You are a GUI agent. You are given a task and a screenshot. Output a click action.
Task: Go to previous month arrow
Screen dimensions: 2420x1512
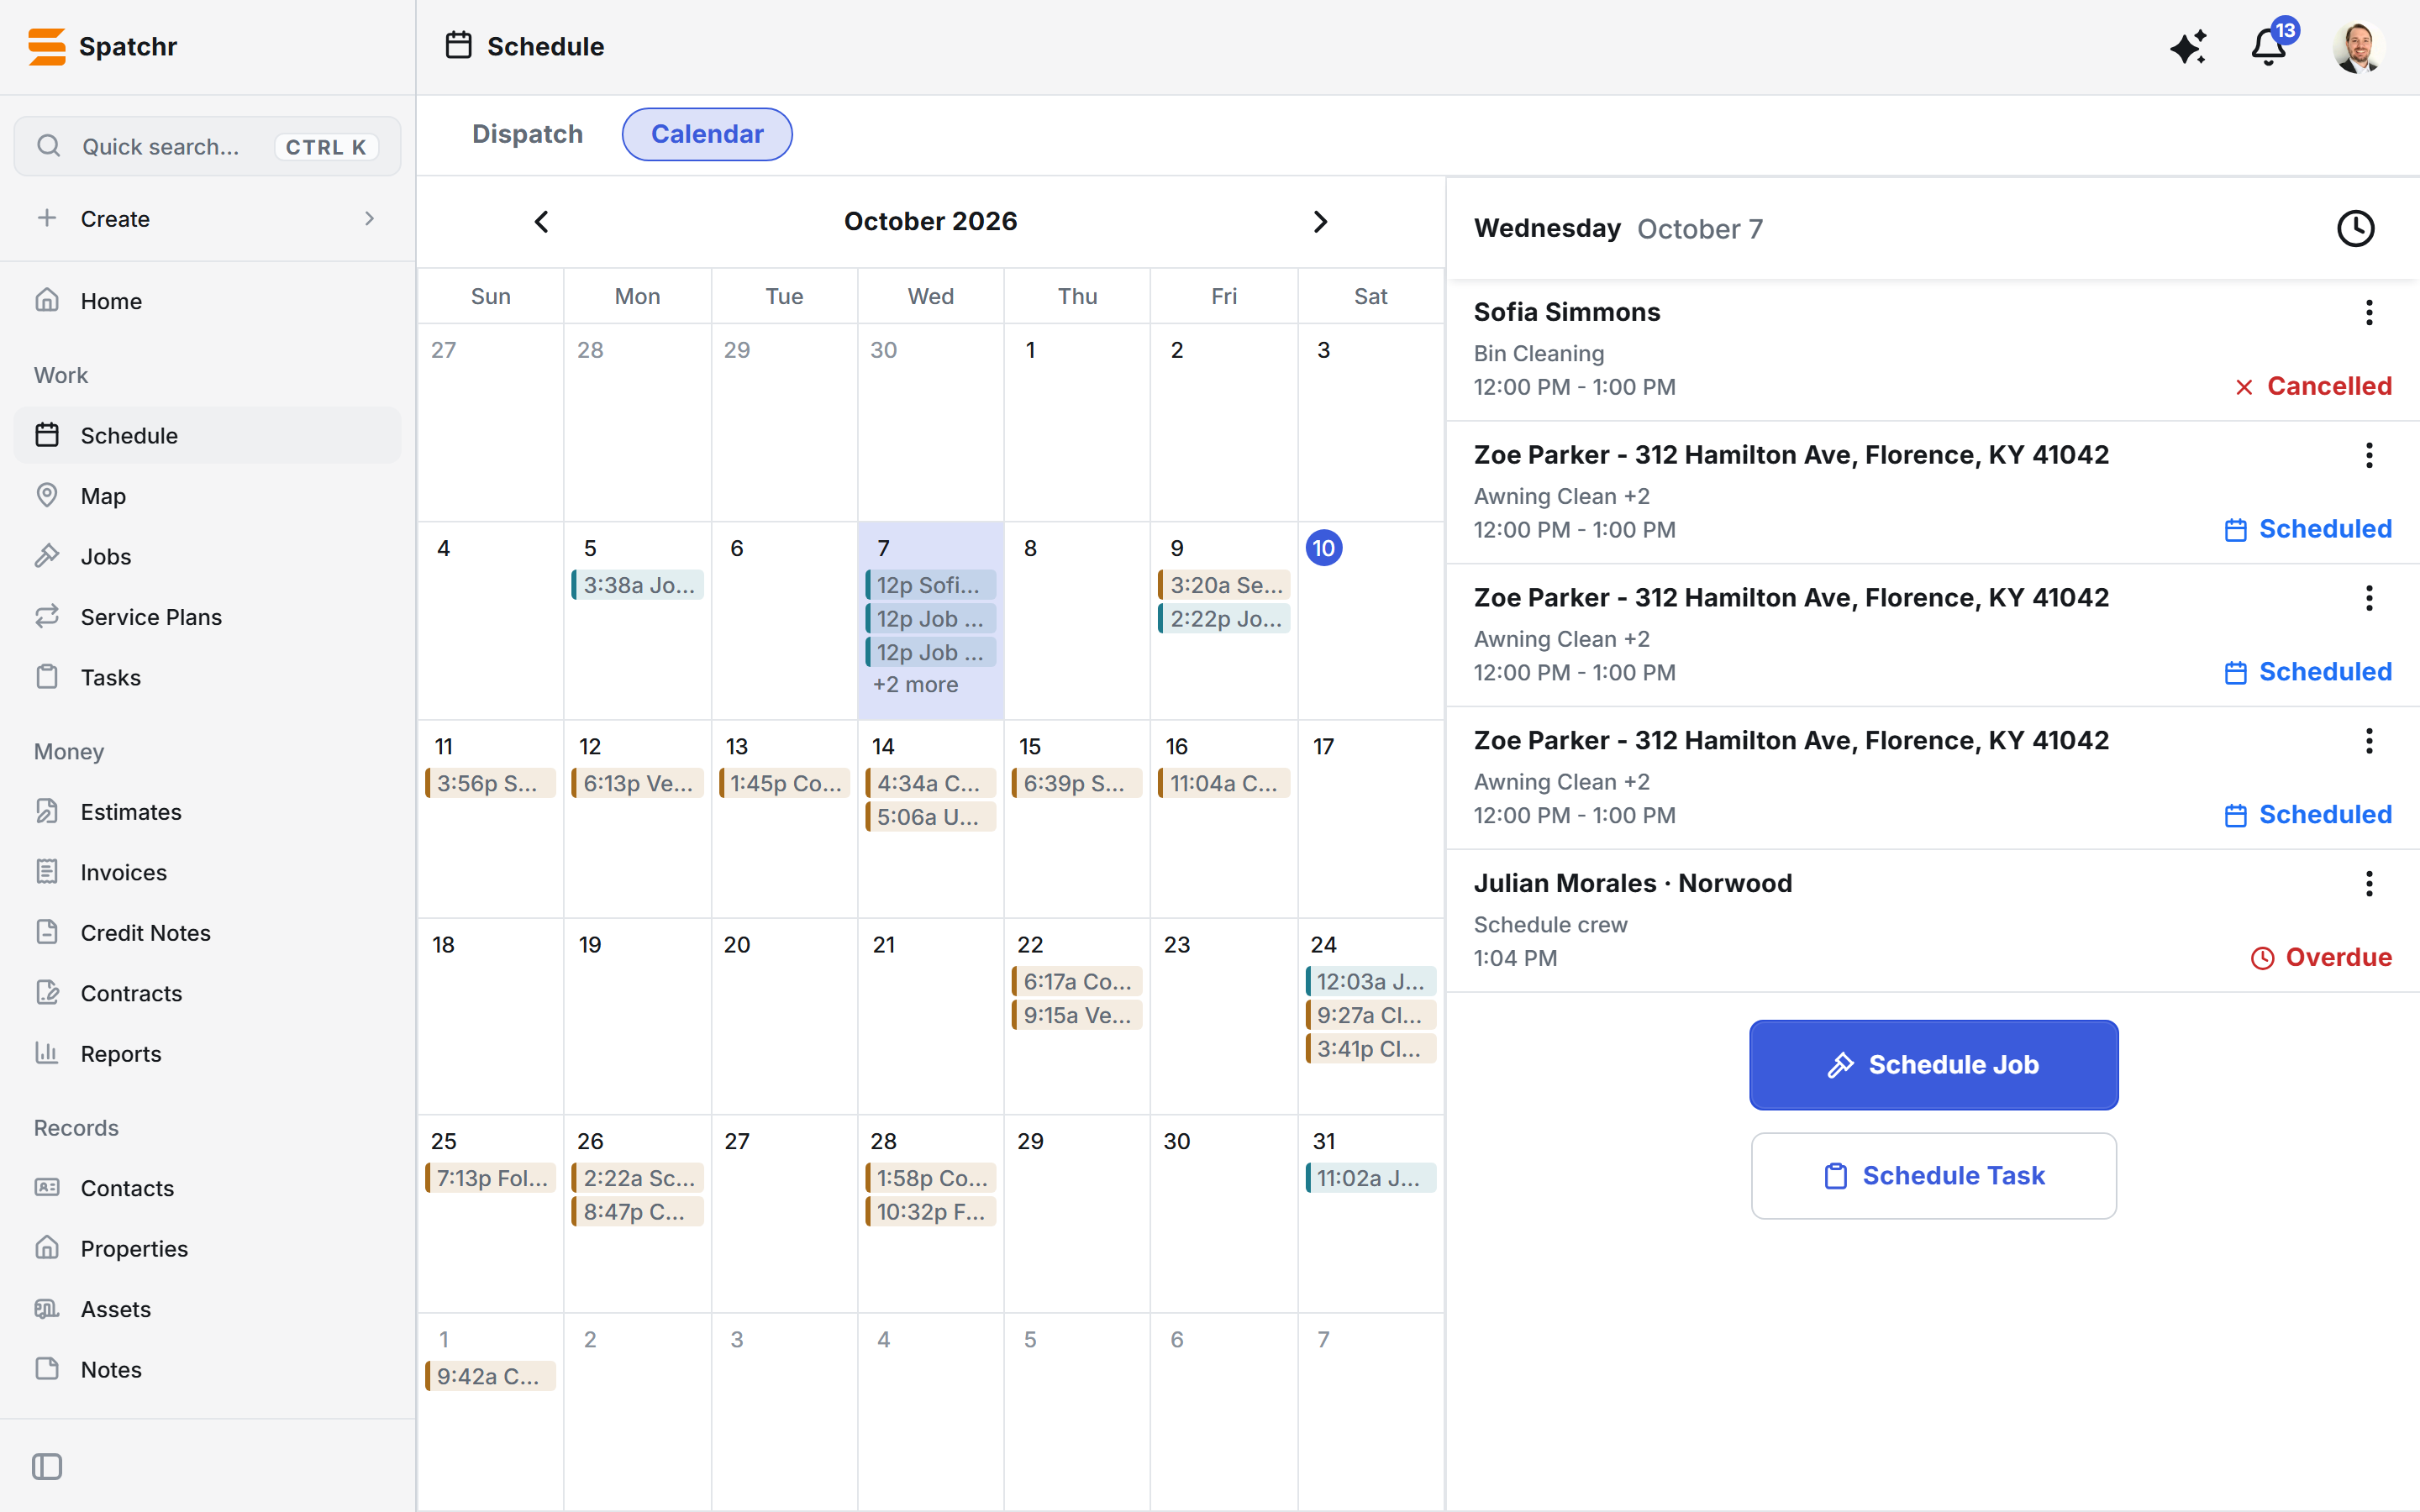click(x=541, y=222)
